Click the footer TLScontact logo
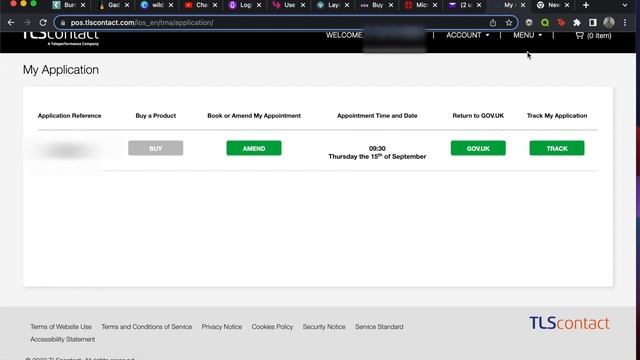The image size is (640, 360). point(569,323)
